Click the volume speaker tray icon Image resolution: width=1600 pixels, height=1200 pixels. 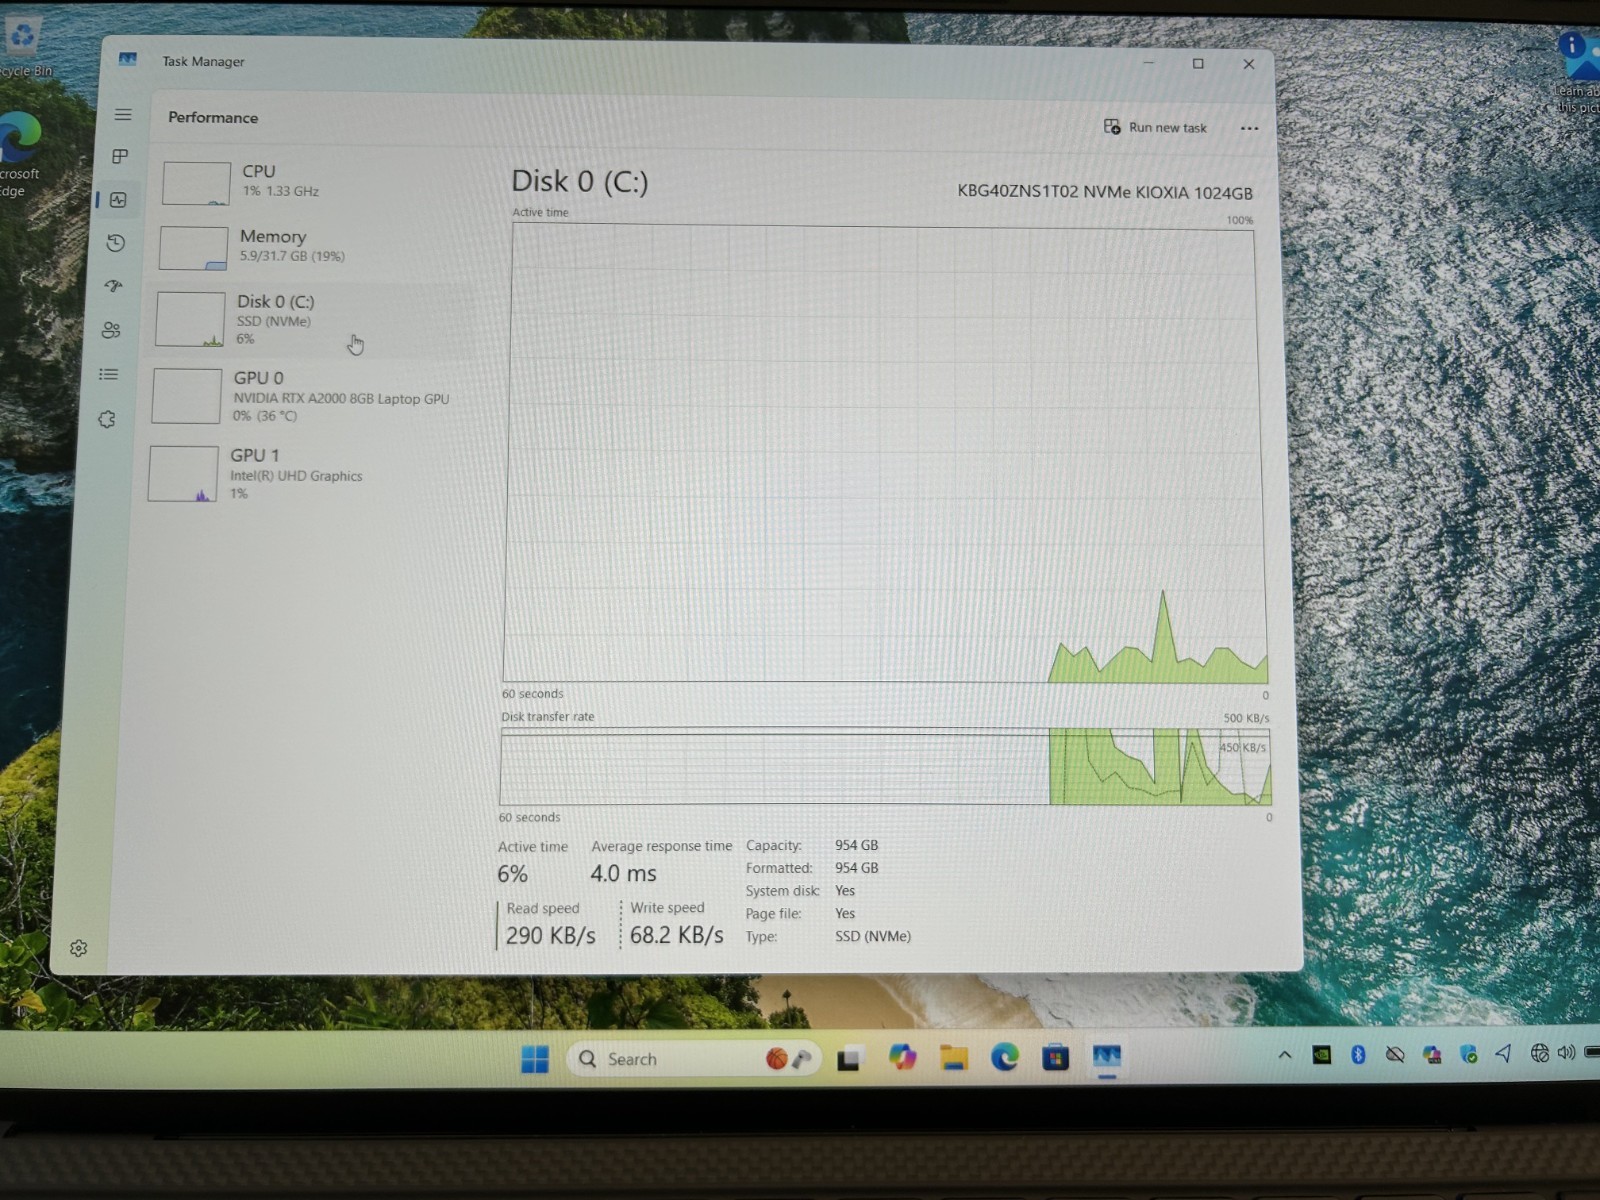click(x=1566, y=1052)
